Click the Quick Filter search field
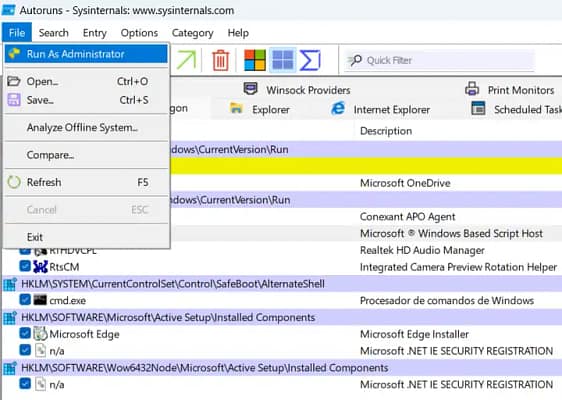562x400 pixels. click(x=439, y=60)
